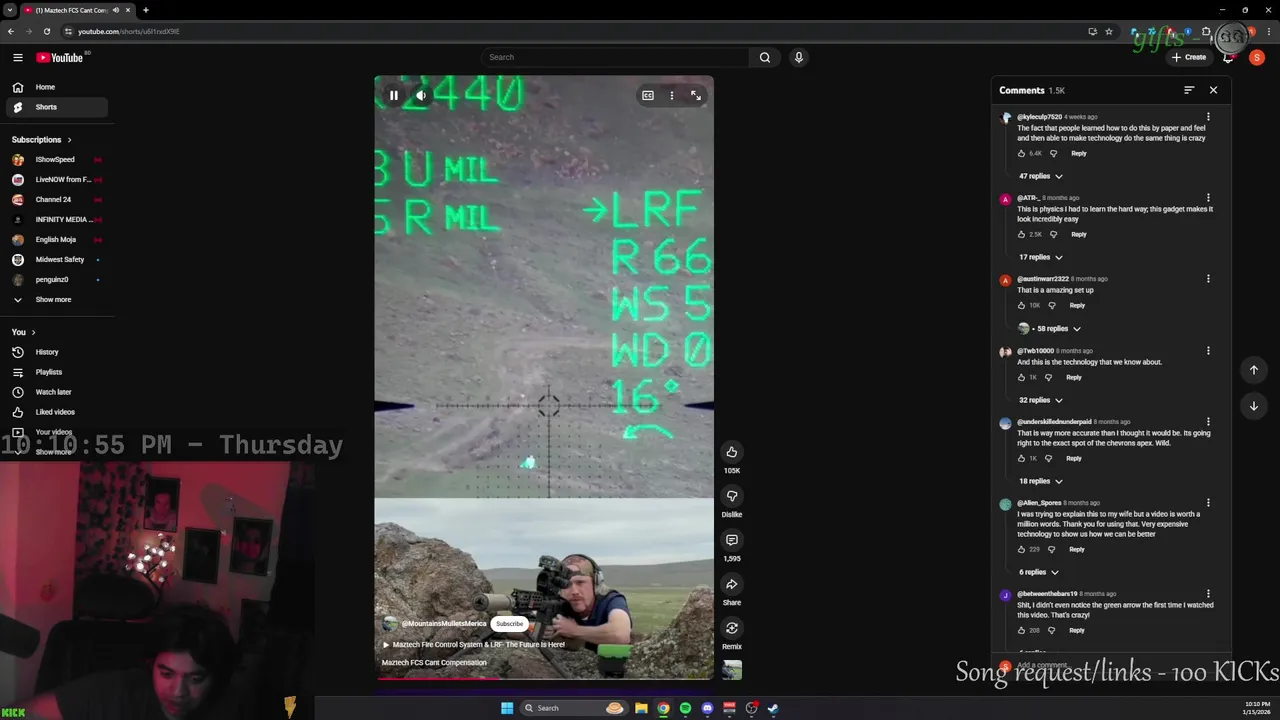
Task: Expand the Subscriptions section header
Action: coord(41,140)
